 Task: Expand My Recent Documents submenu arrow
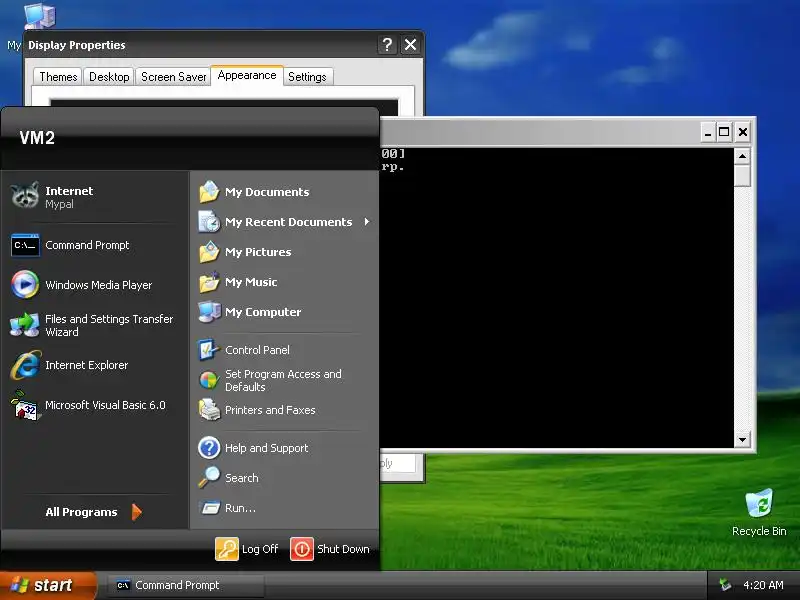click(367, 222)
